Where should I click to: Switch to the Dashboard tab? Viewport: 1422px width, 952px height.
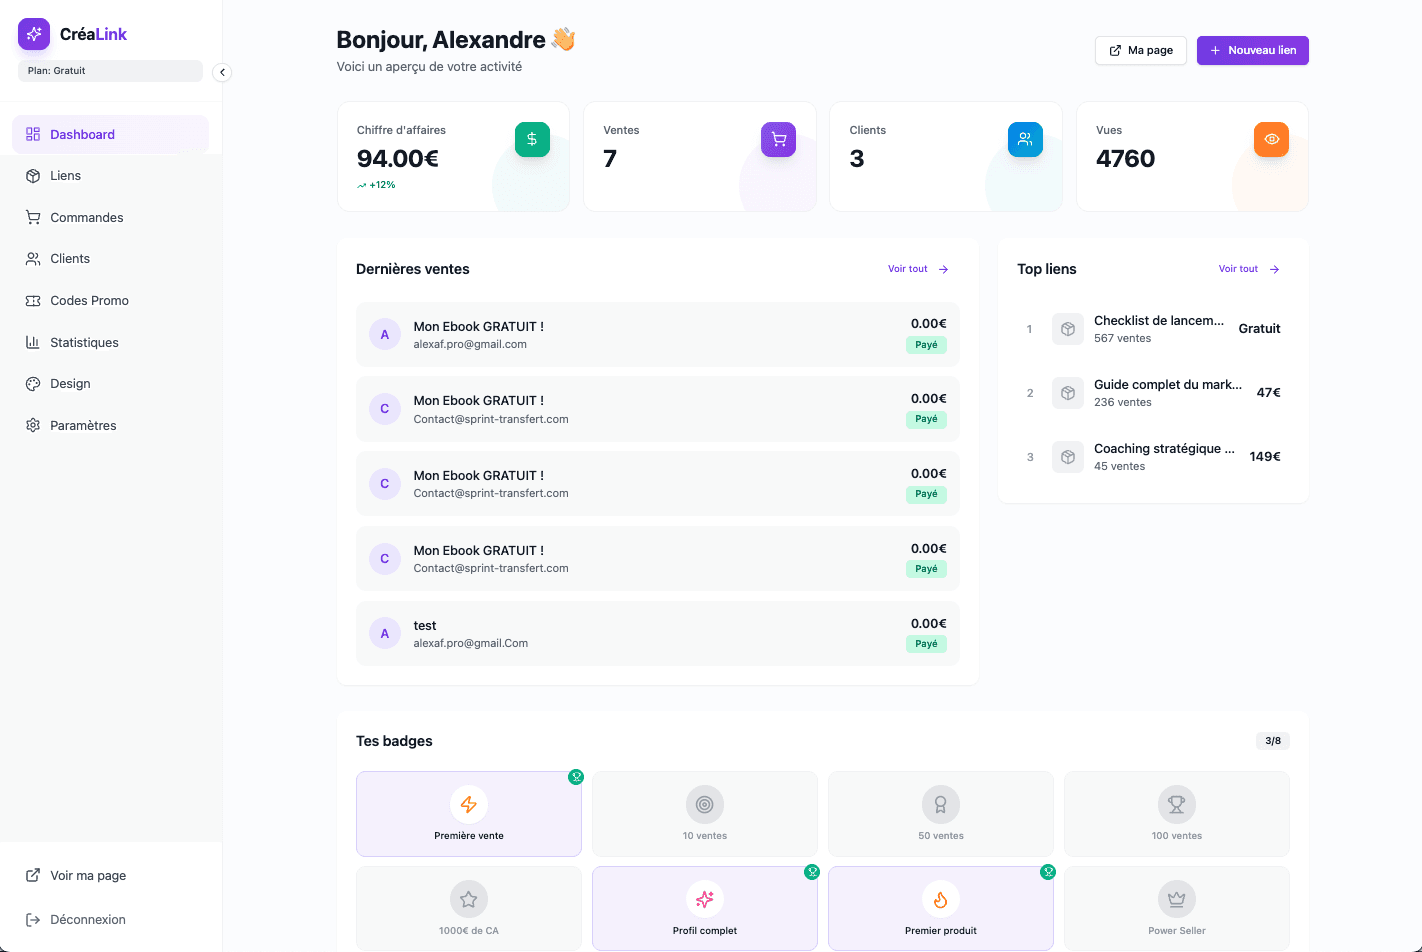point(82,133)
